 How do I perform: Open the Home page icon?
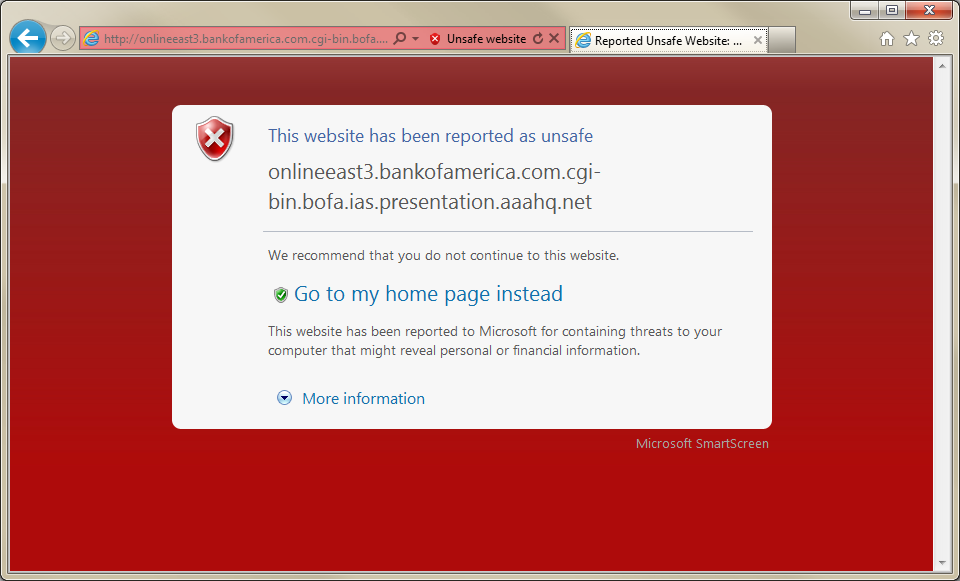click(887, 39)
